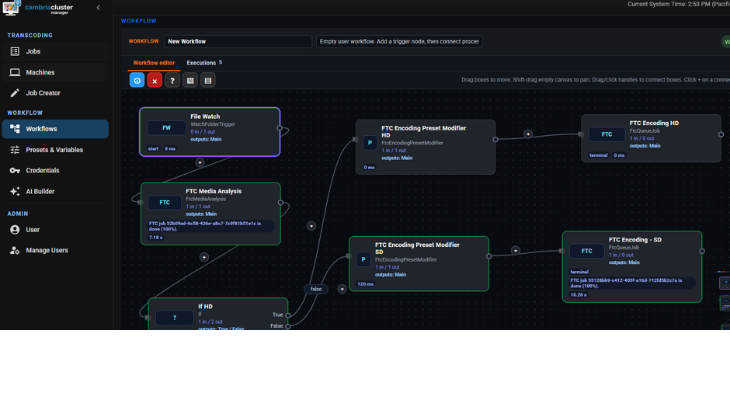
Task: Click the false label on the connection
Action: (316, 289)
